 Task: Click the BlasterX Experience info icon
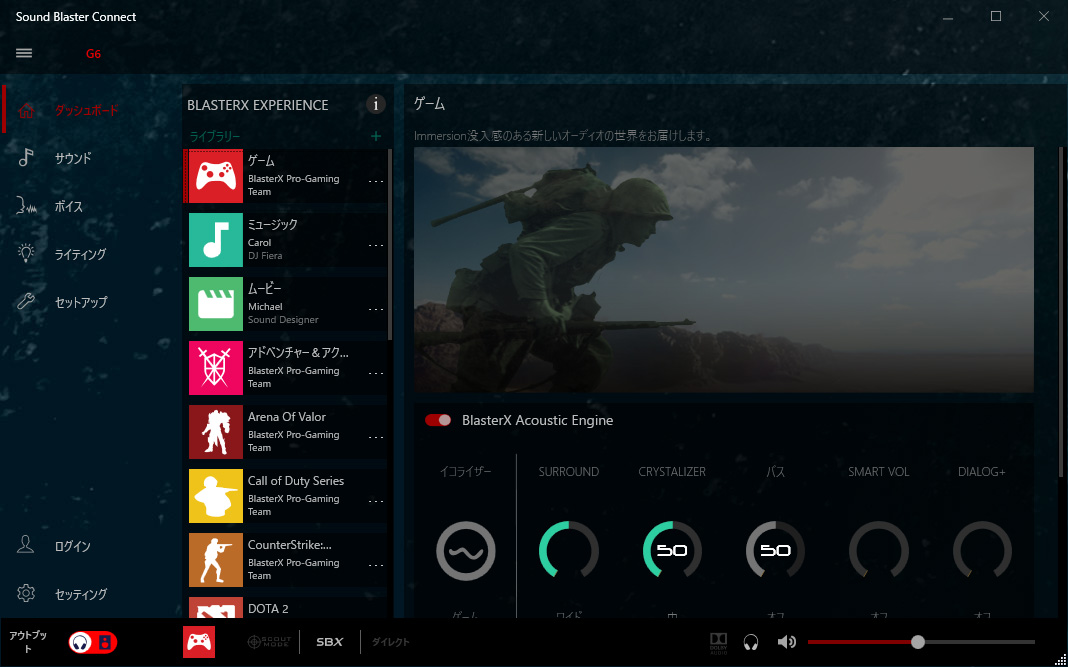[x=375, y=104]
